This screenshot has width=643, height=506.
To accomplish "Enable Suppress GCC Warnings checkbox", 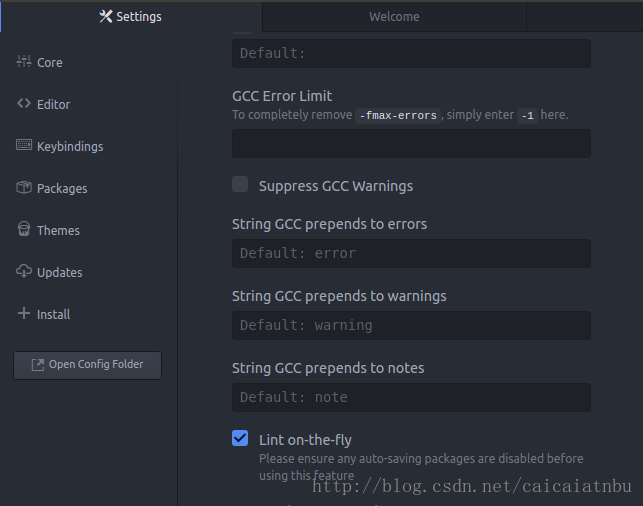I will tap(240, 184).
